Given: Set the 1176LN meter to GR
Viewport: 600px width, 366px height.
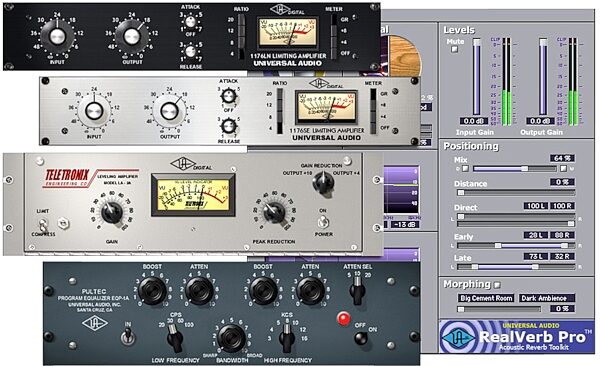Looking at the screenshot, I should pyautogui.click(x=334, y=20).
